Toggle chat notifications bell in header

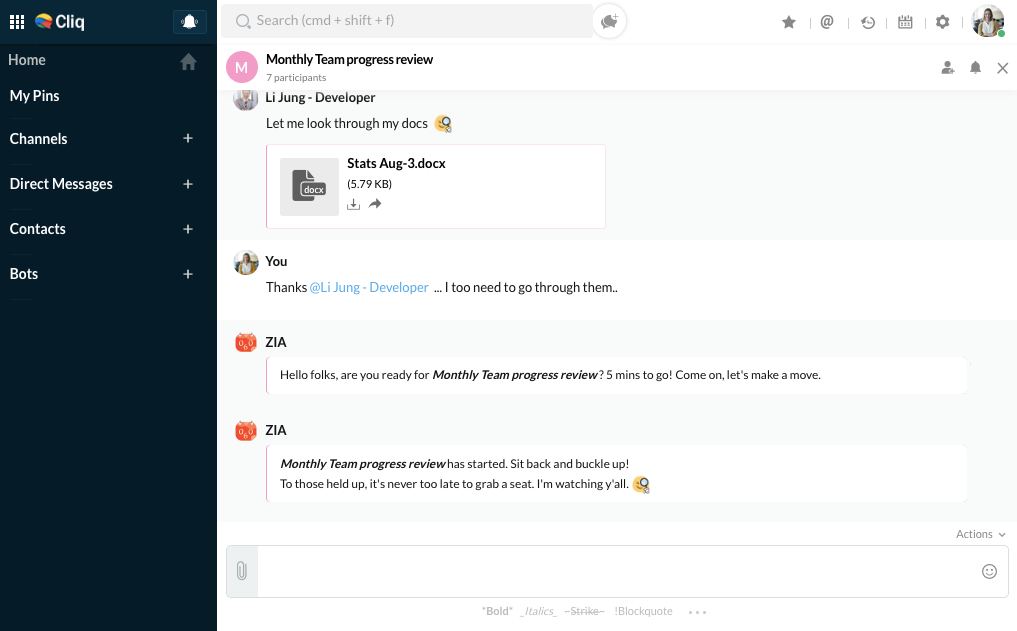coord(975,68)
